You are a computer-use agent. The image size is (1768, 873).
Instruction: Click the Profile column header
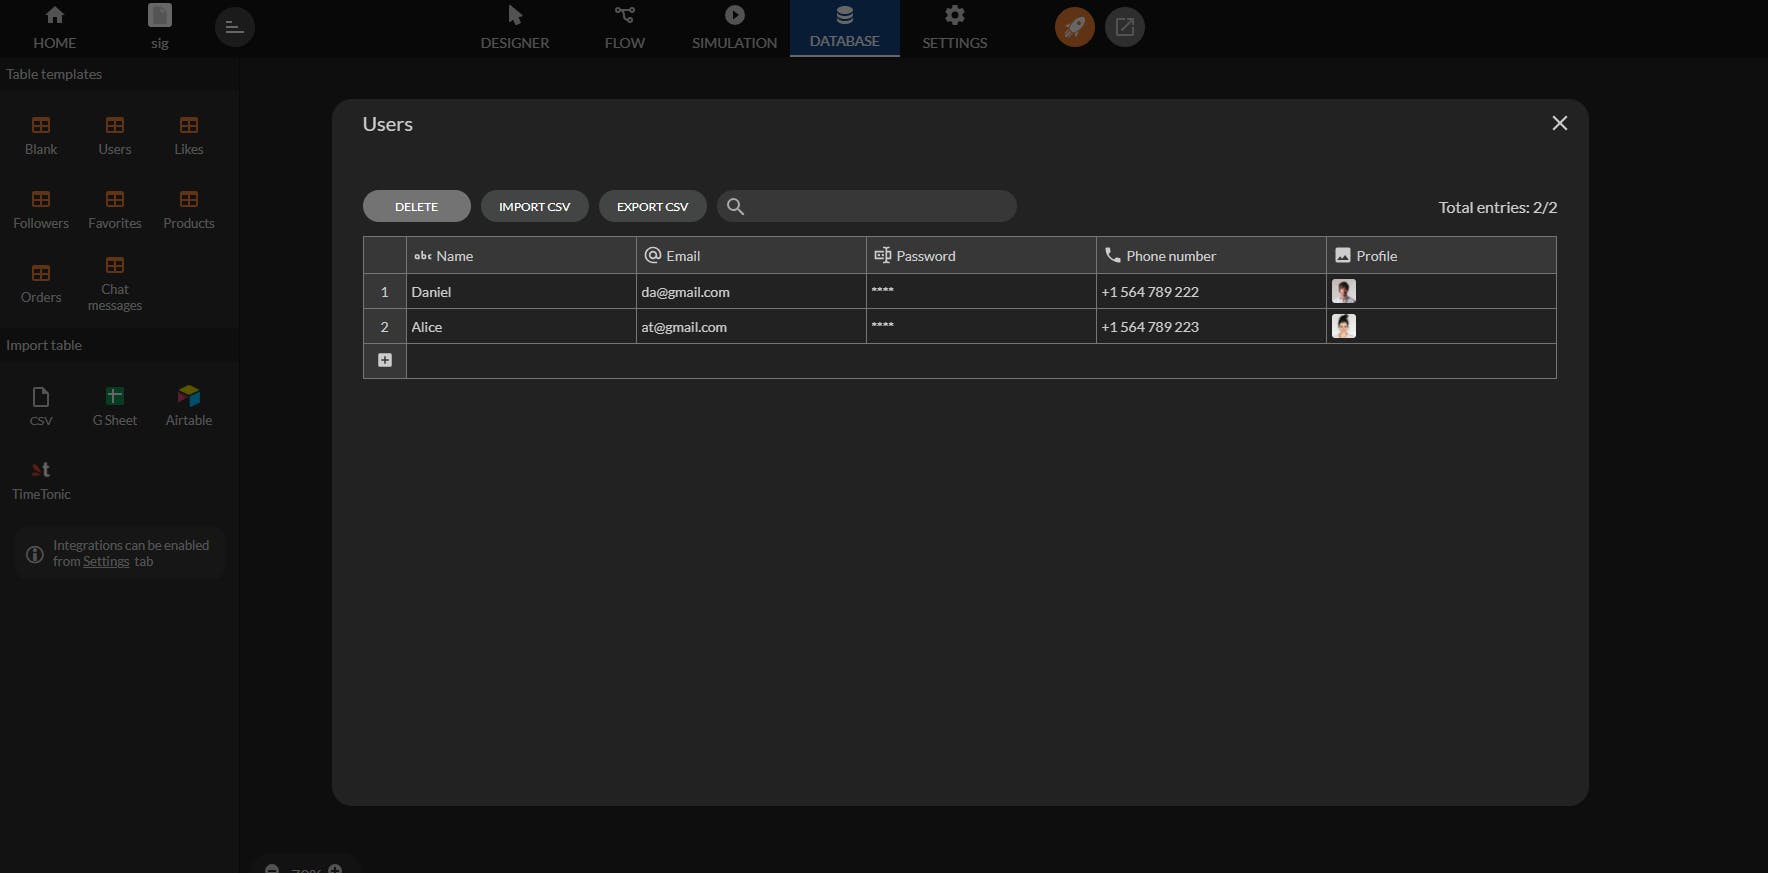coord(1441,255)
